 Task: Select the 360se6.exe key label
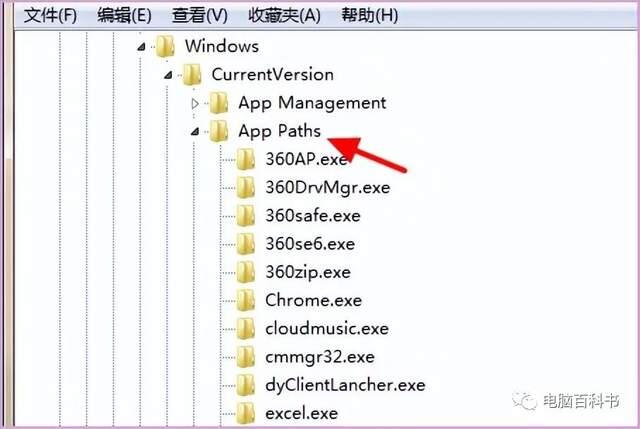[x=310, y=244]
